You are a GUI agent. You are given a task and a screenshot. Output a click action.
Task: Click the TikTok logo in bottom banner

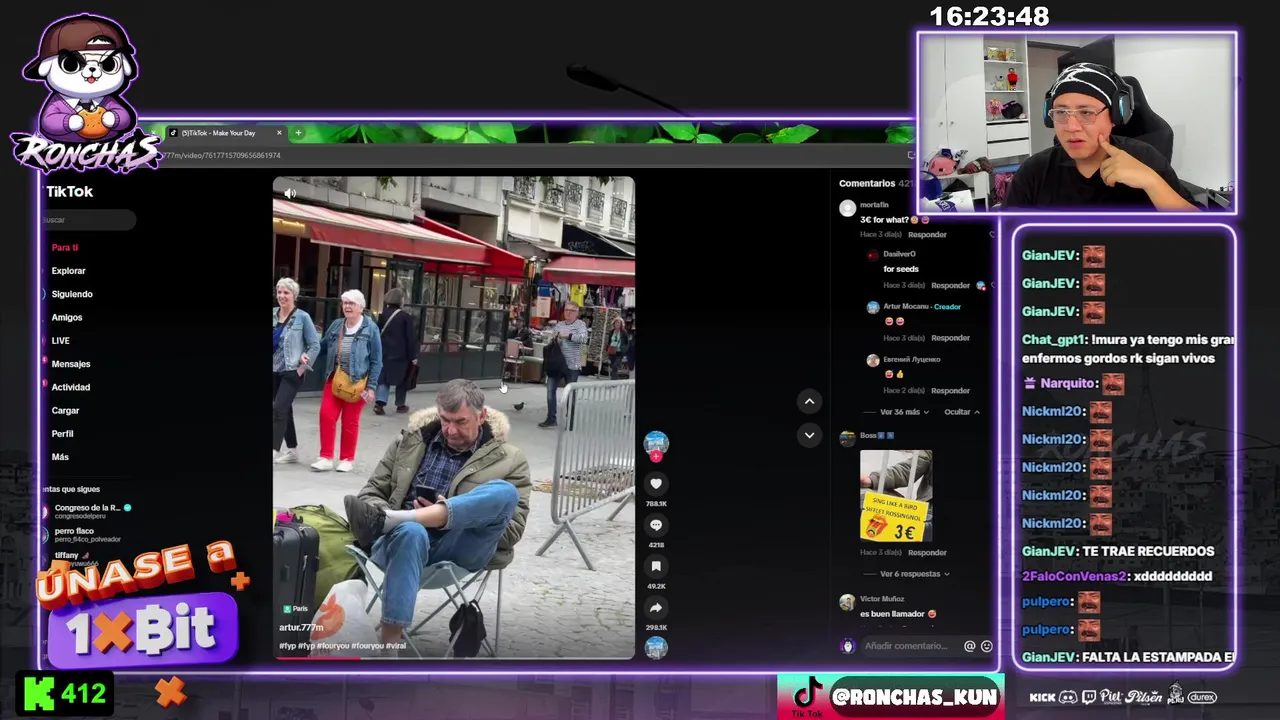tap(806, 696)
